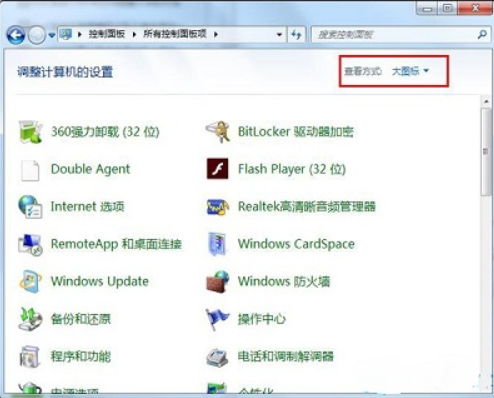Open the Realtek audio manager icon
The width and height of the screenshot is (494, 398).
[218, 207]
